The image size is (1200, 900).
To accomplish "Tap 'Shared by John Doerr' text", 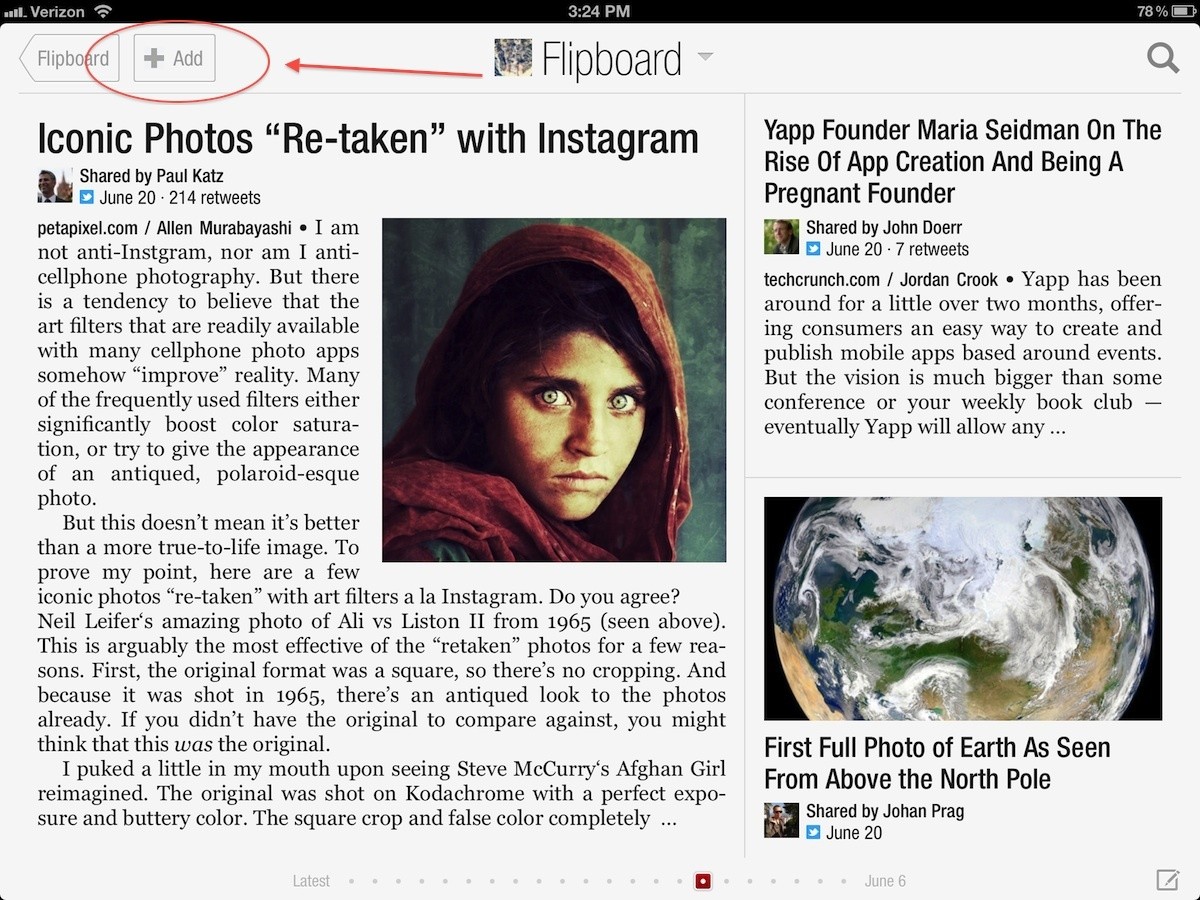I will [x=884, y=227].
